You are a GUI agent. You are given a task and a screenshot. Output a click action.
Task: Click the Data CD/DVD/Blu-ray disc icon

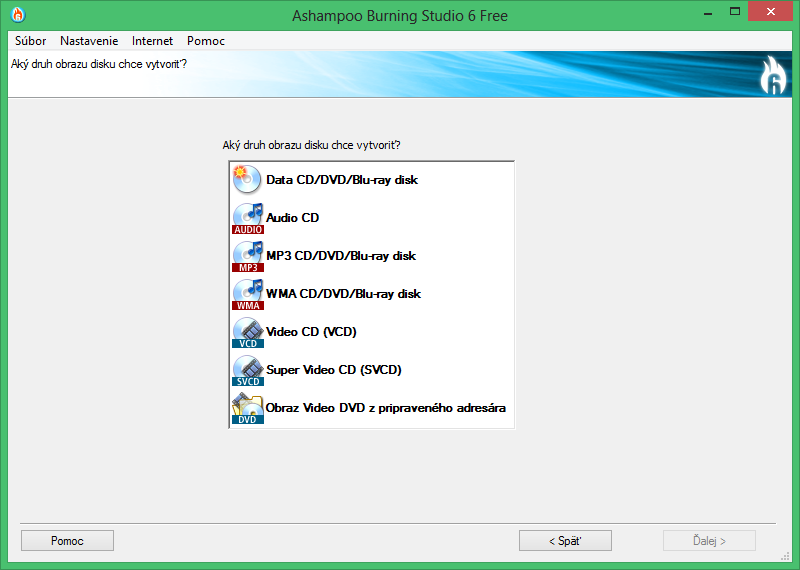(247, 180)
